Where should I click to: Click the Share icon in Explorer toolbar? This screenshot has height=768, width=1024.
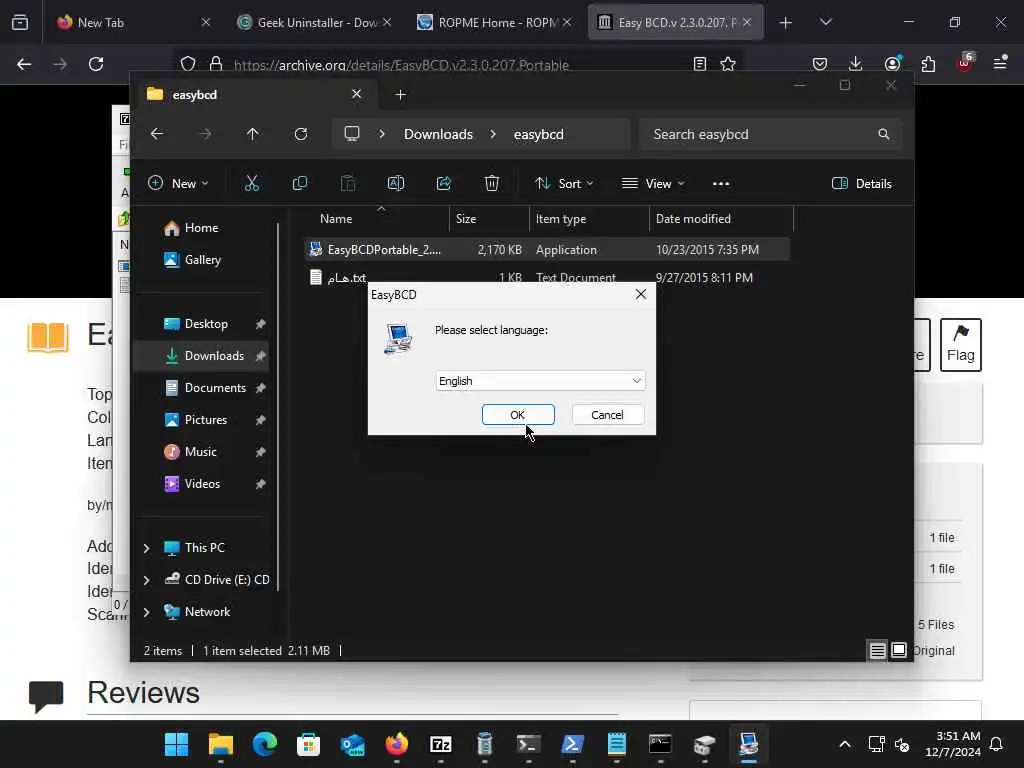(x=444, y=184)
